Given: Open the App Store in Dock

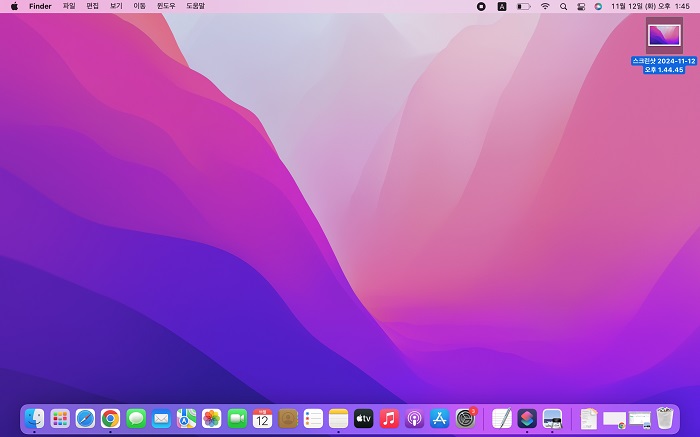Looking at the screenshot, I should 440,419.
